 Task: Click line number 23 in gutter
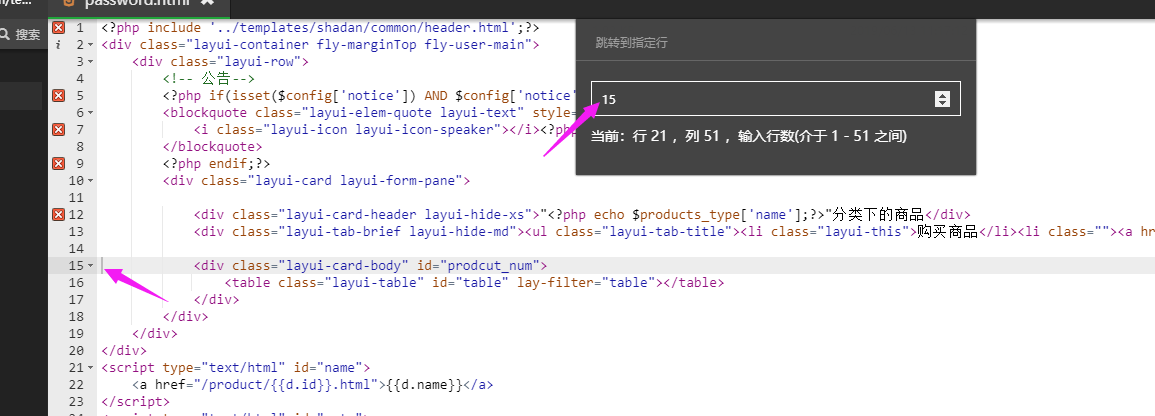click(x=77, y=401)
